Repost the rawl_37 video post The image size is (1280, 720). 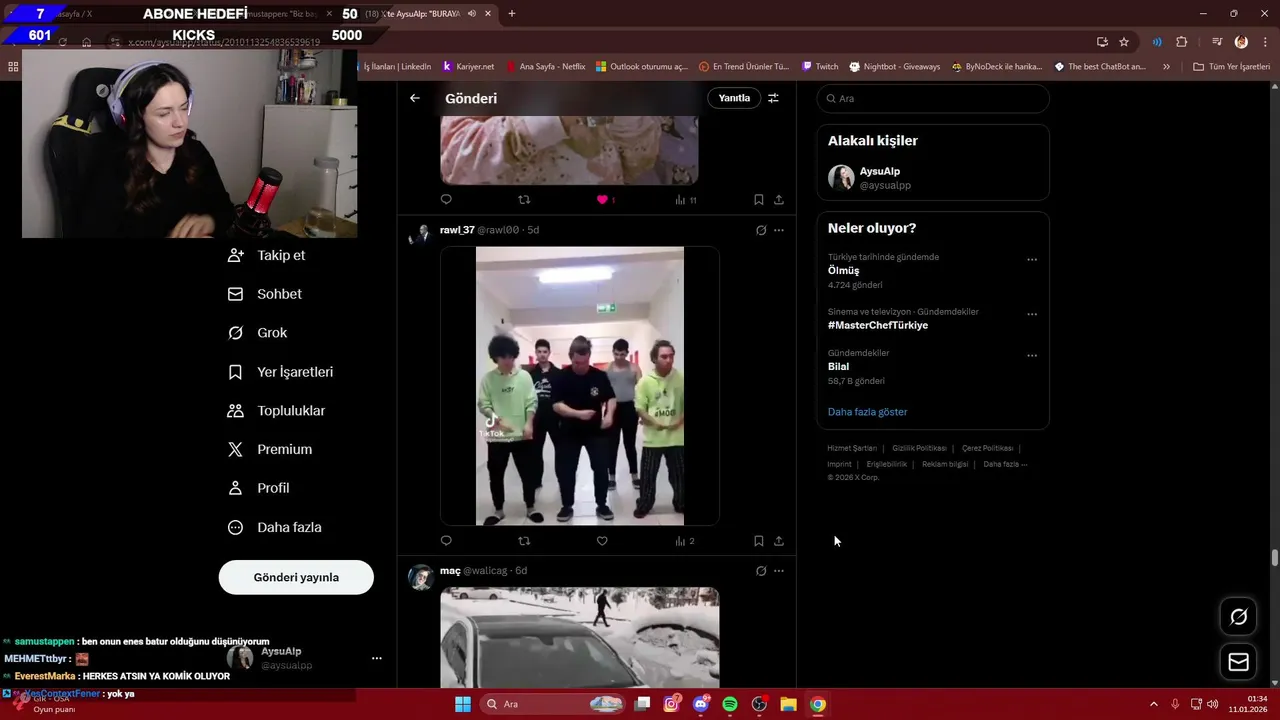(524, 541)
